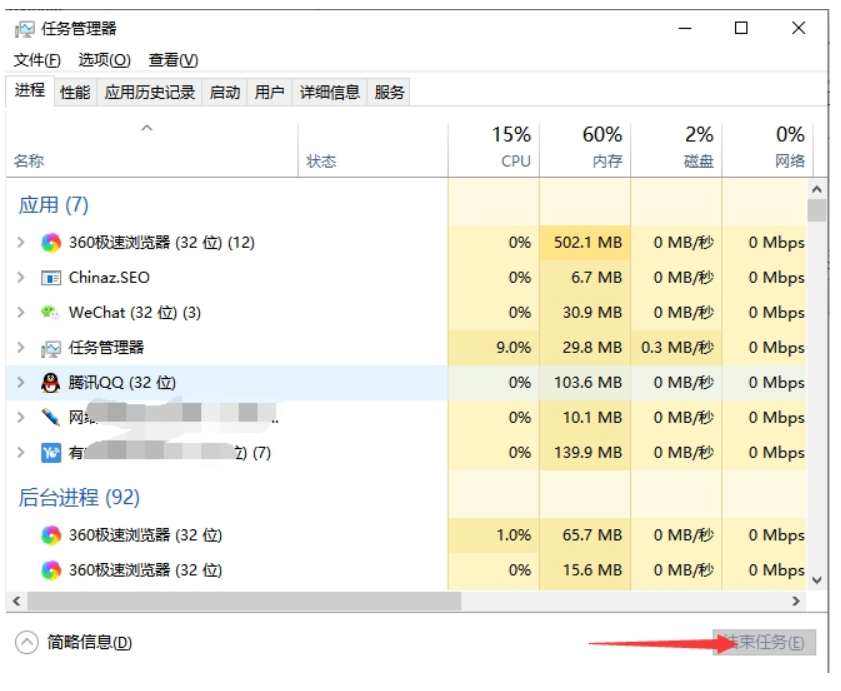
Task: Click the blue pen app icon
Action: (x=51, y=417)
